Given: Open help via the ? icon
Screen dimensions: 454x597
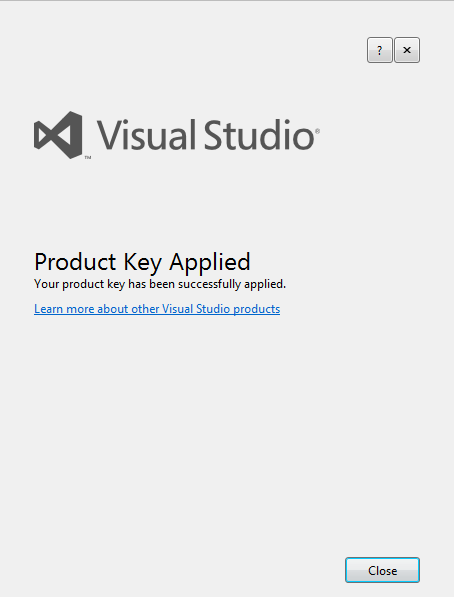Looking at the screenshot, I should coord(379,50).
